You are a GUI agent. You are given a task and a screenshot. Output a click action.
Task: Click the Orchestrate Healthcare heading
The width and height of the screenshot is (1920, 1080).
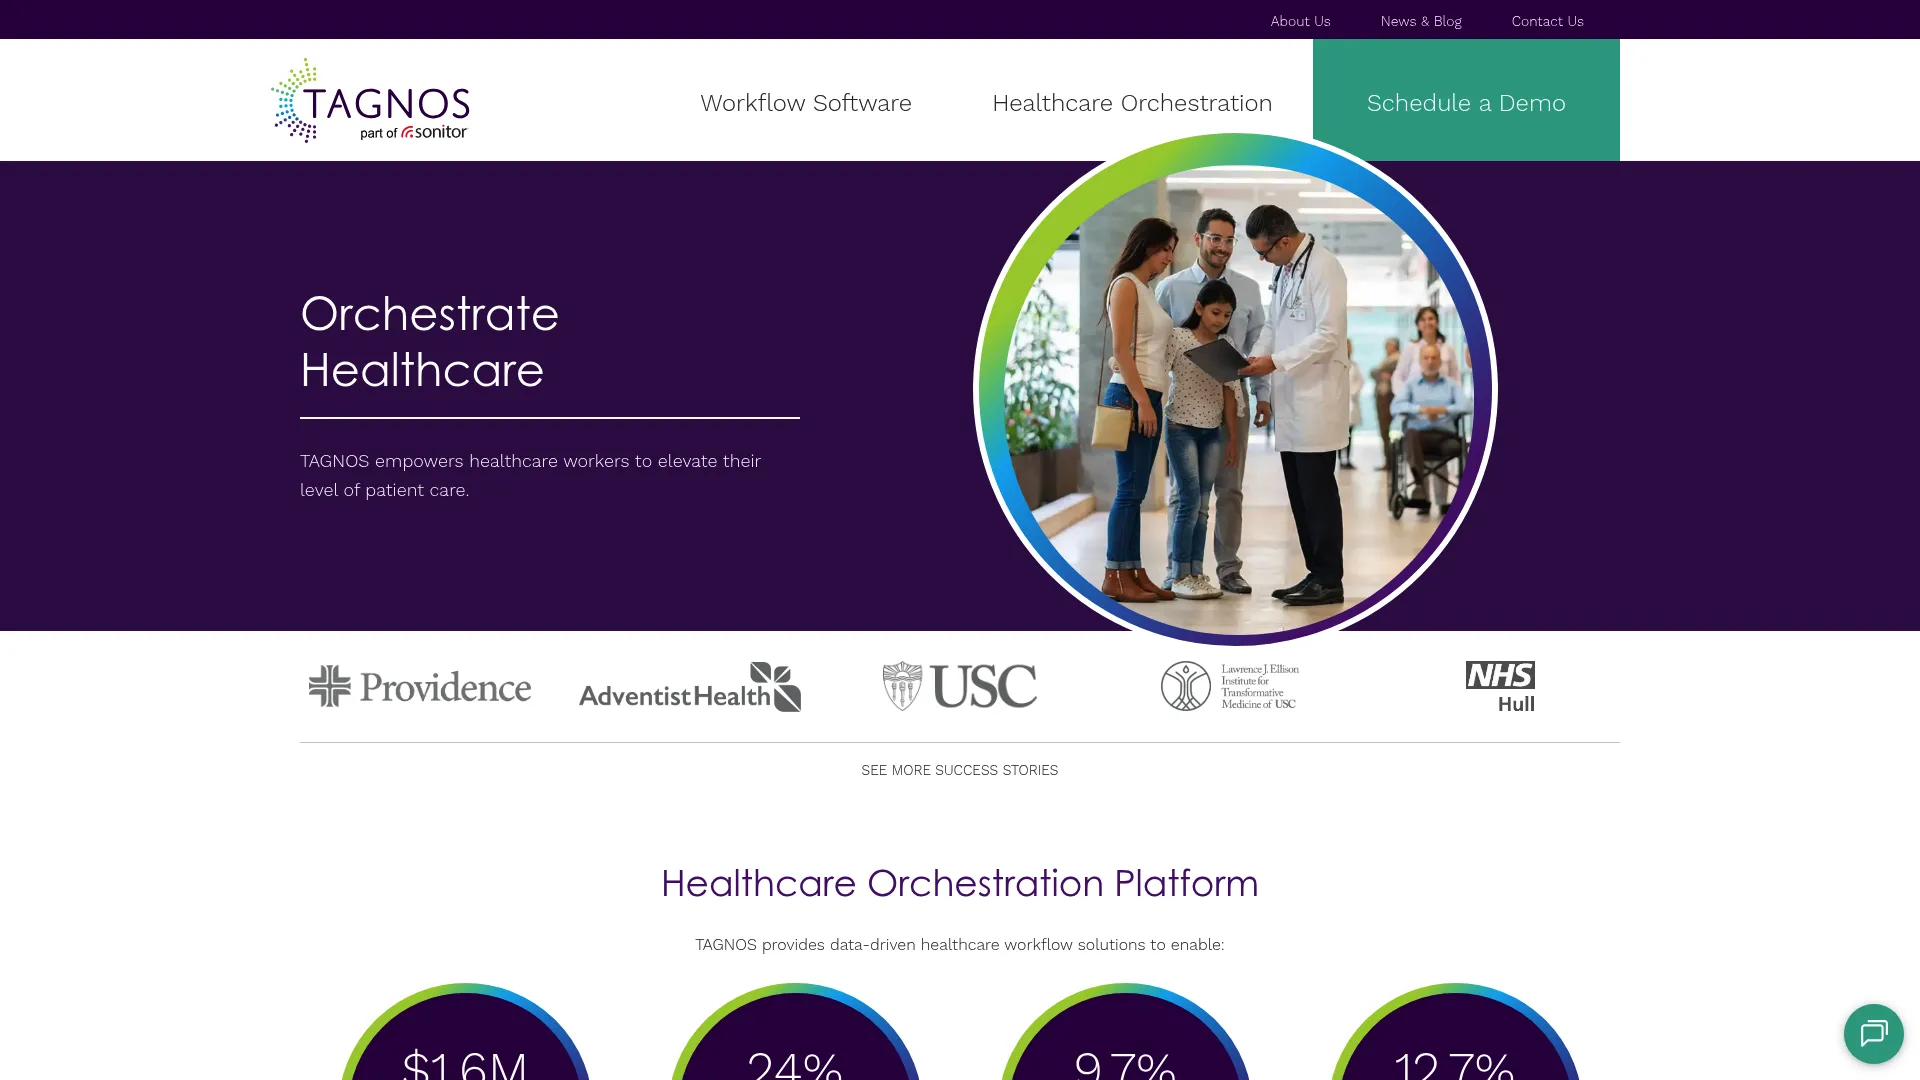(430, 342)
